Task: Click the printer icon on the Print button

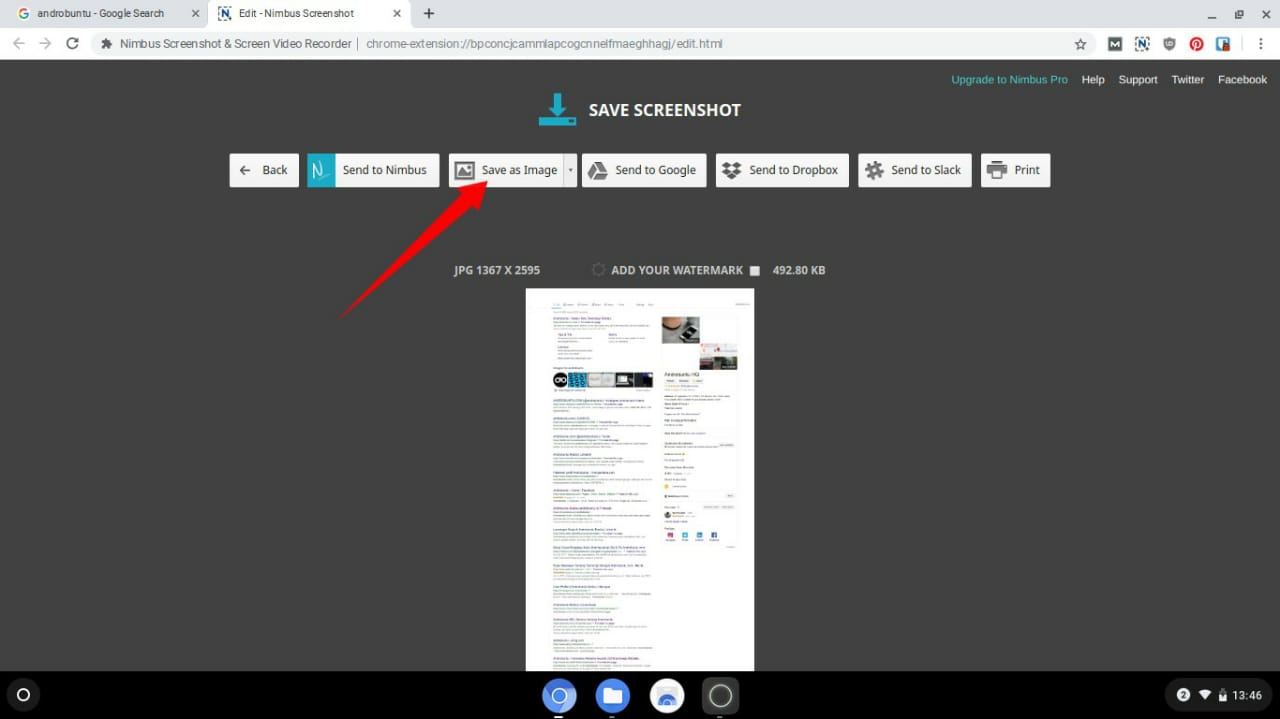Action: click(x=997, y=170)
